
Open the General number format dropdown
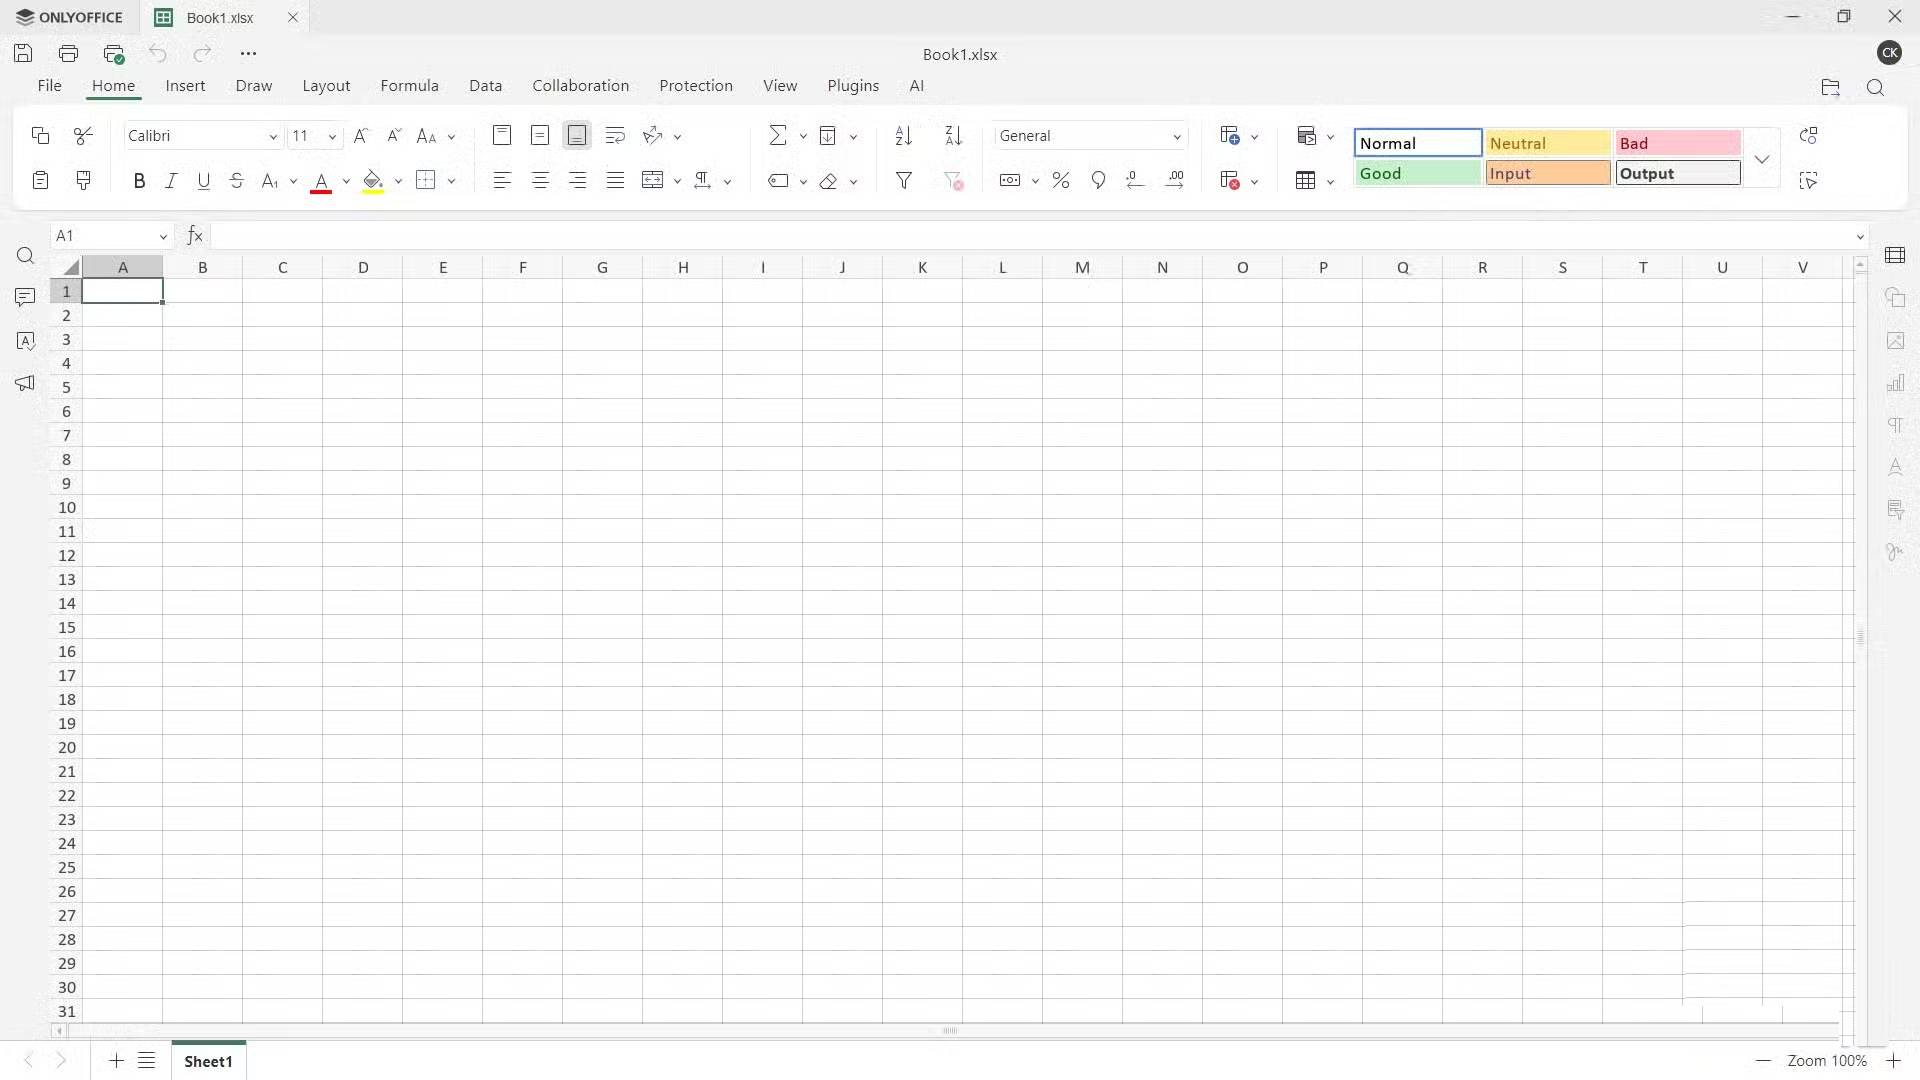(x=1176, y=137)
